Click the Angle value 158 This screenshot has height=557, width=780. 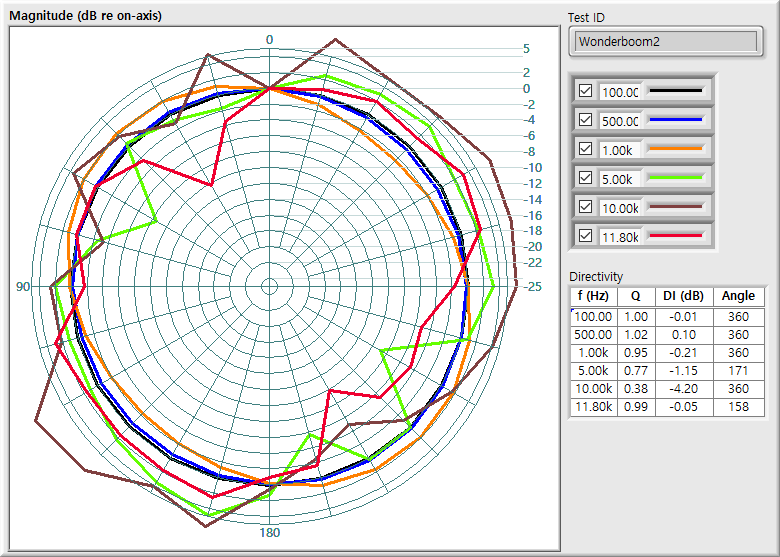738,406
